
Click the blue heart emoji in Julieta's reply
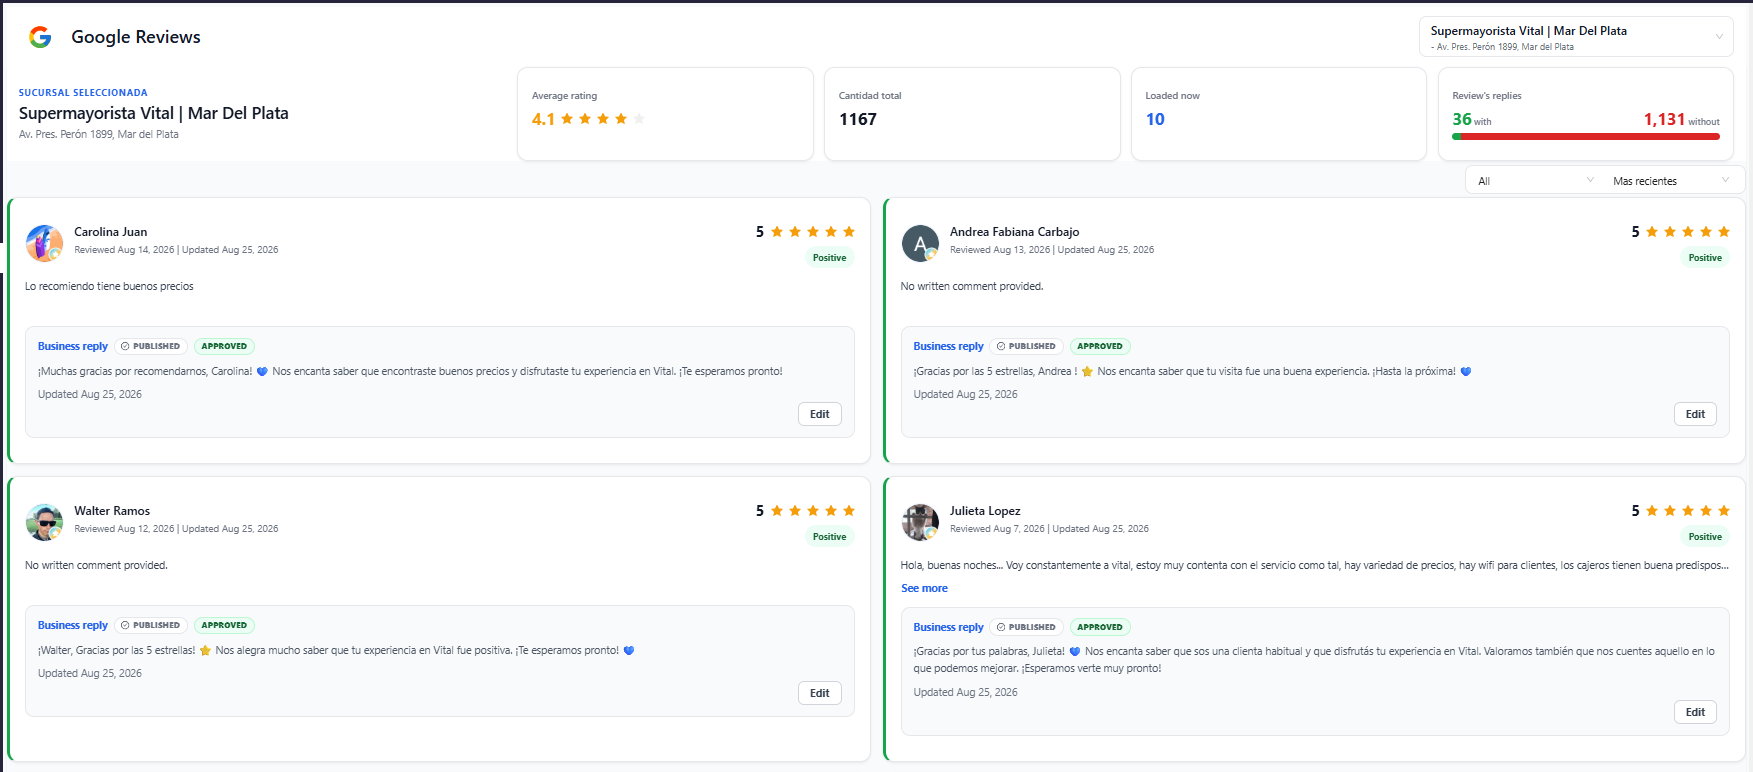[x=1075, y=651]
